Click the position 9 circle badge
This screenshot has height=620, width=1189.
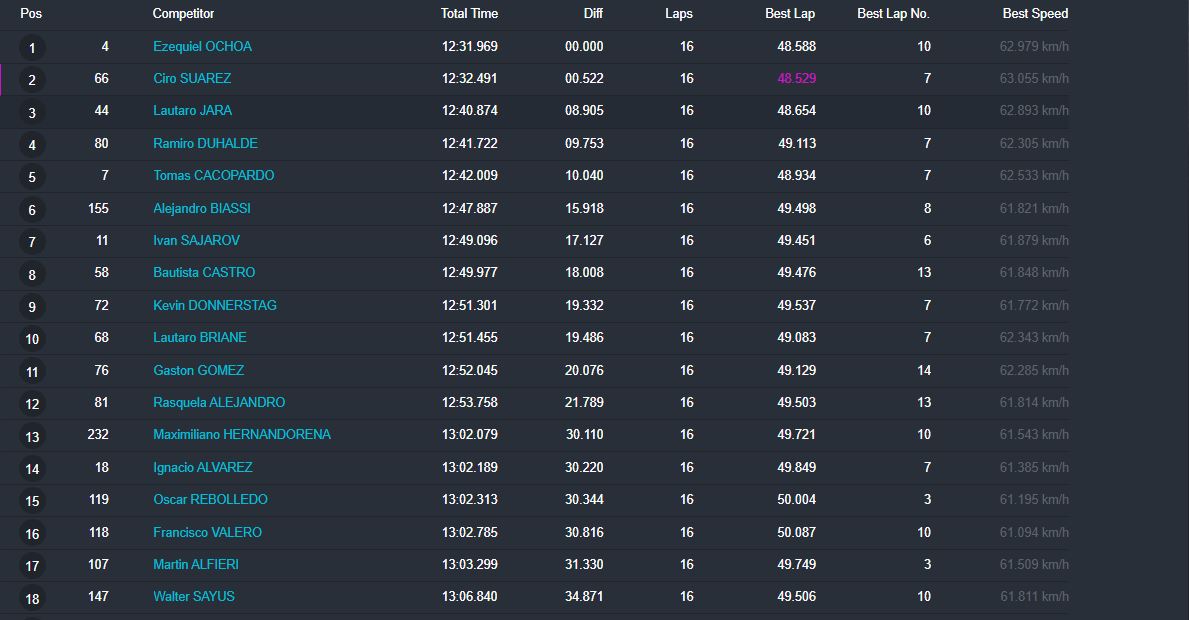32,307
